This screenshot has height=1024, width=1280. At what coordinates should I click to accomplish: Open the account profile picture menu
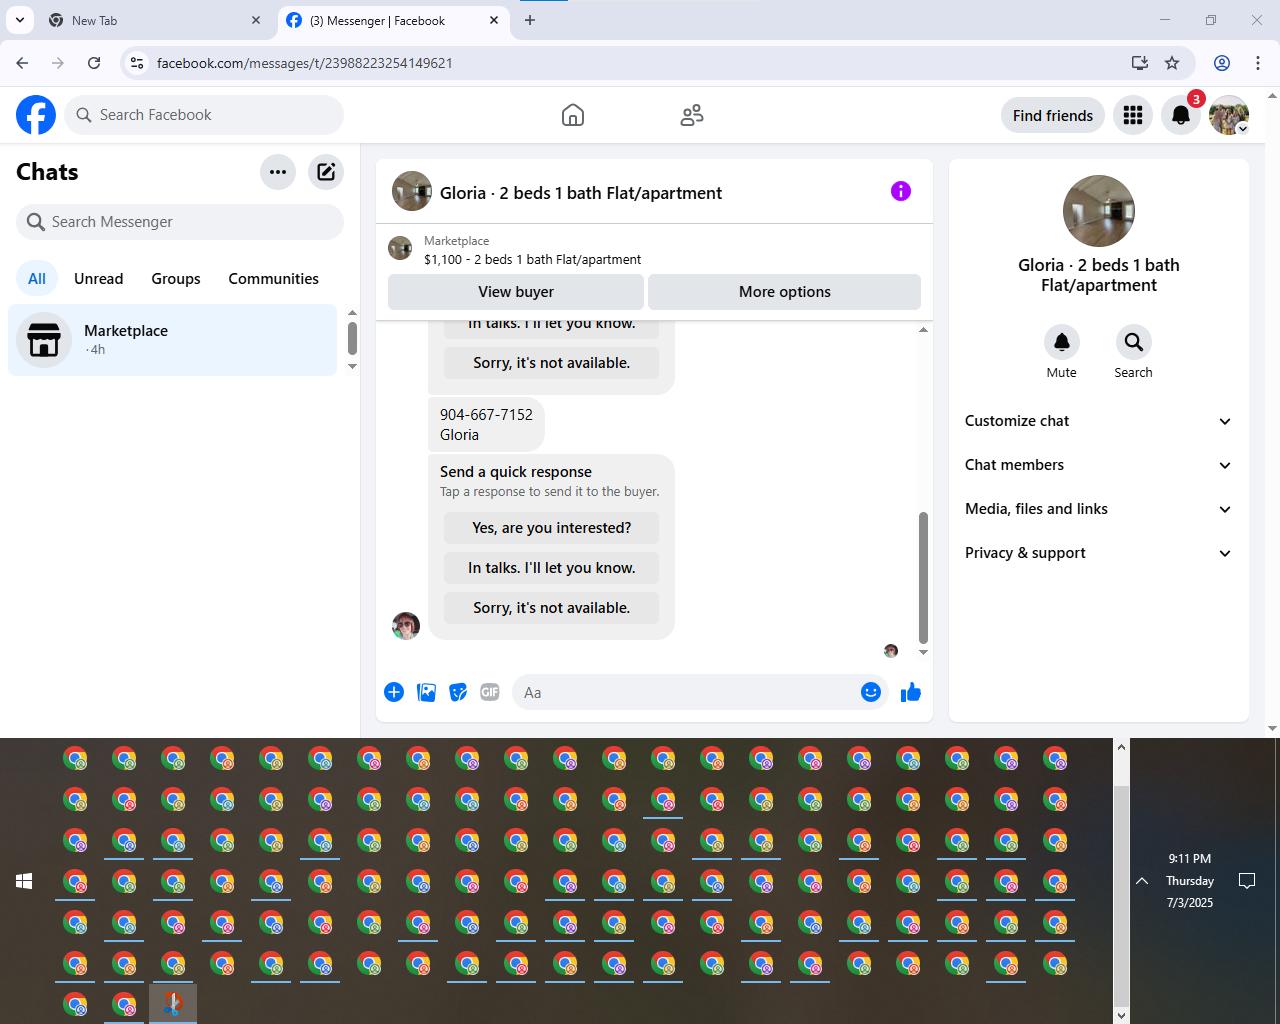(1229, 115)
